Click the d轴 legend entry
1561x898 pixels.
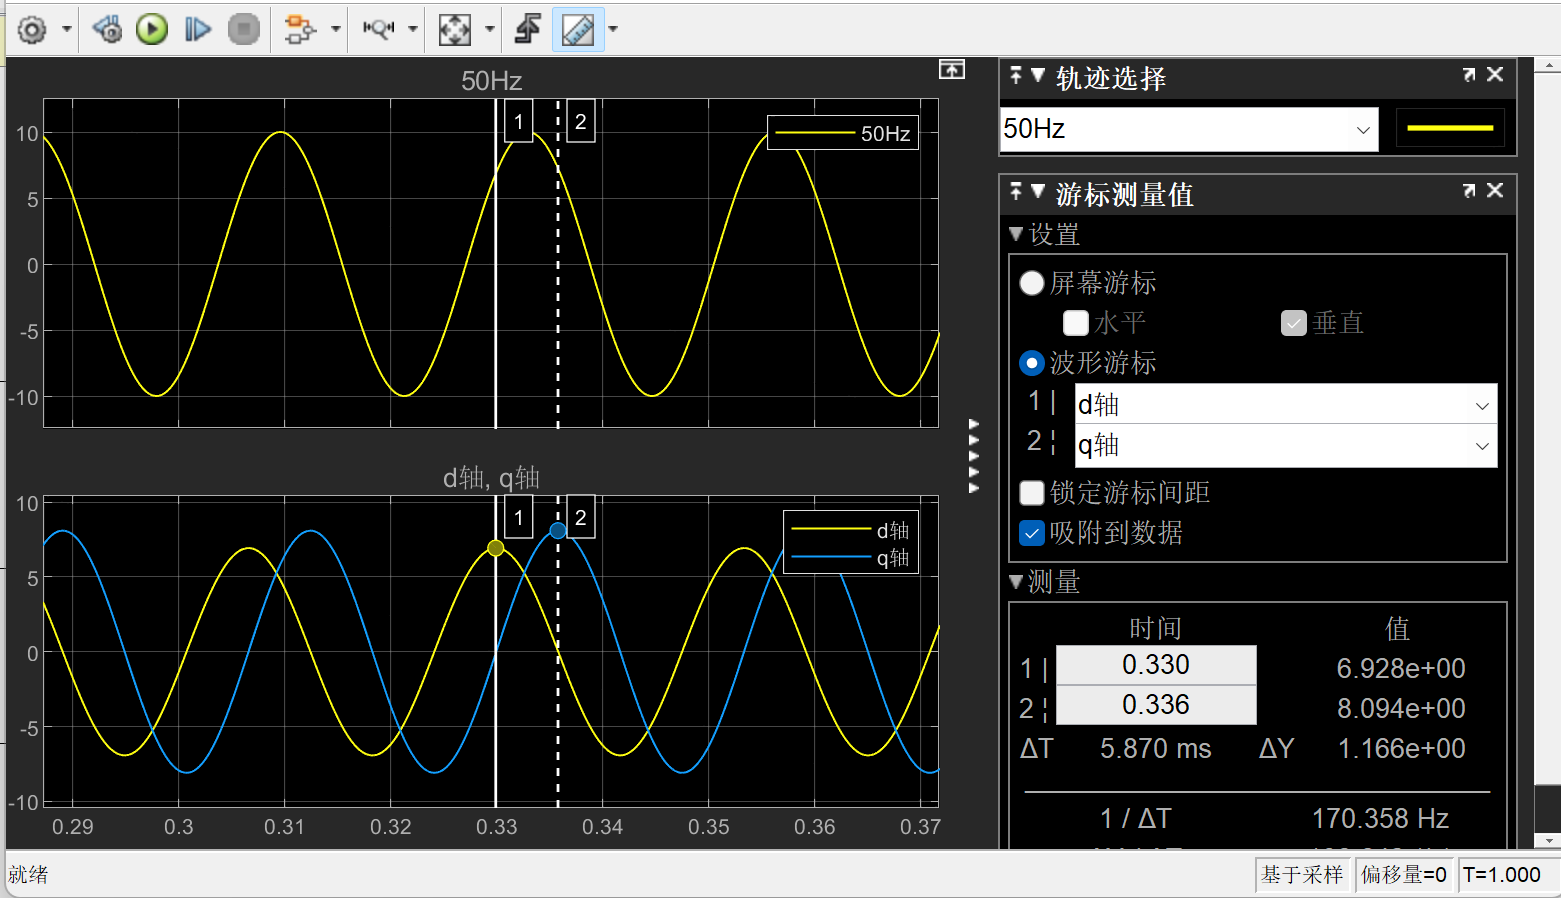click(851, 530)
